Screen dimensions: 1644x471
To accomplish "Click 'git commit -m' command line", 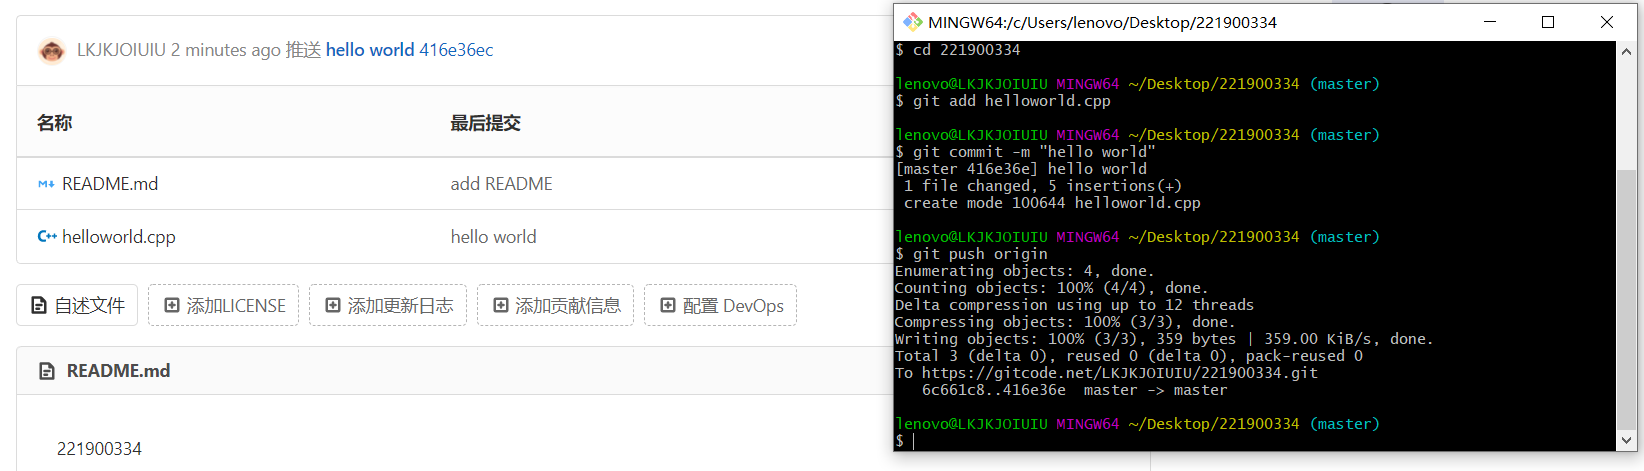I will click(1025, 152).
